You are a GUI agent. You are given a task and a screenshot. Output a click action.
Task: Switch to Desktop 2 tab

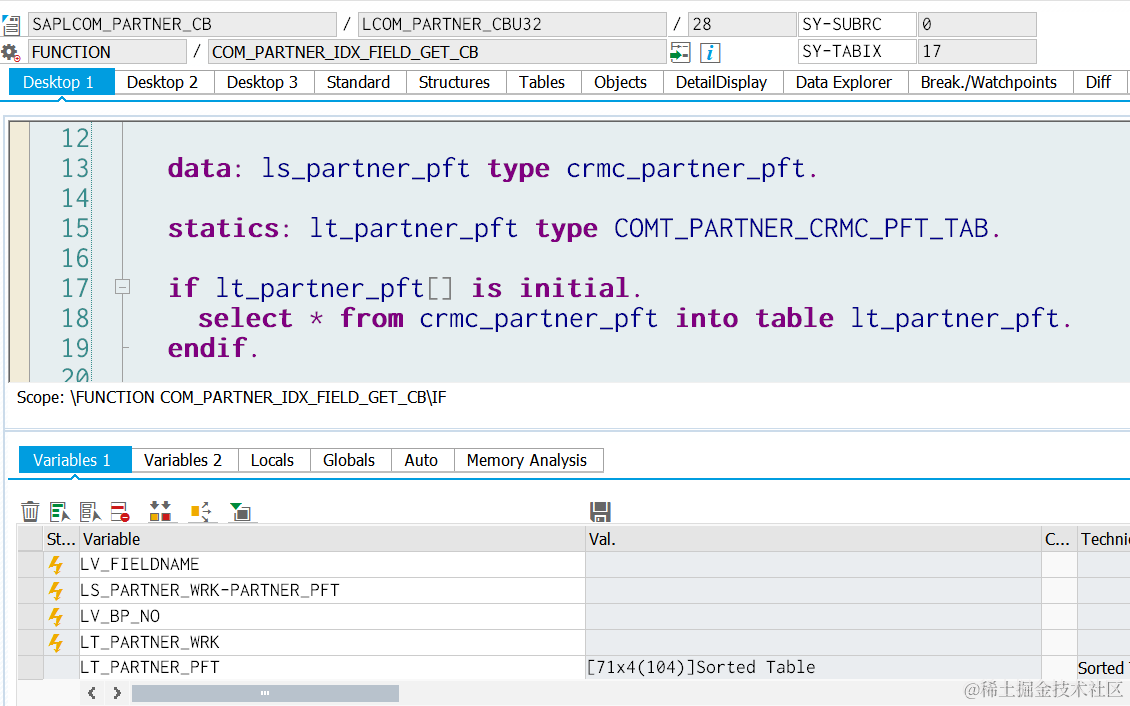(x=163, y=82)
